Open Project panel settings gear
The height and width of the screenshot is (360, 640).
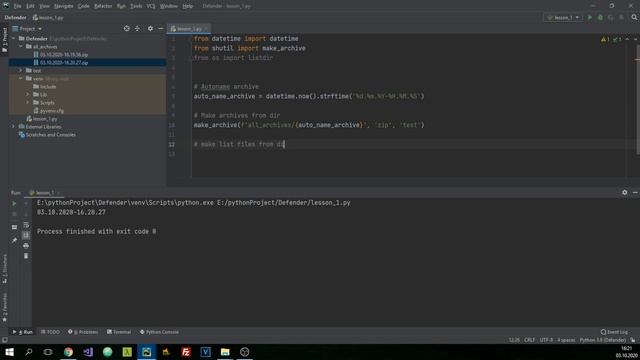[x=150, y=29]
